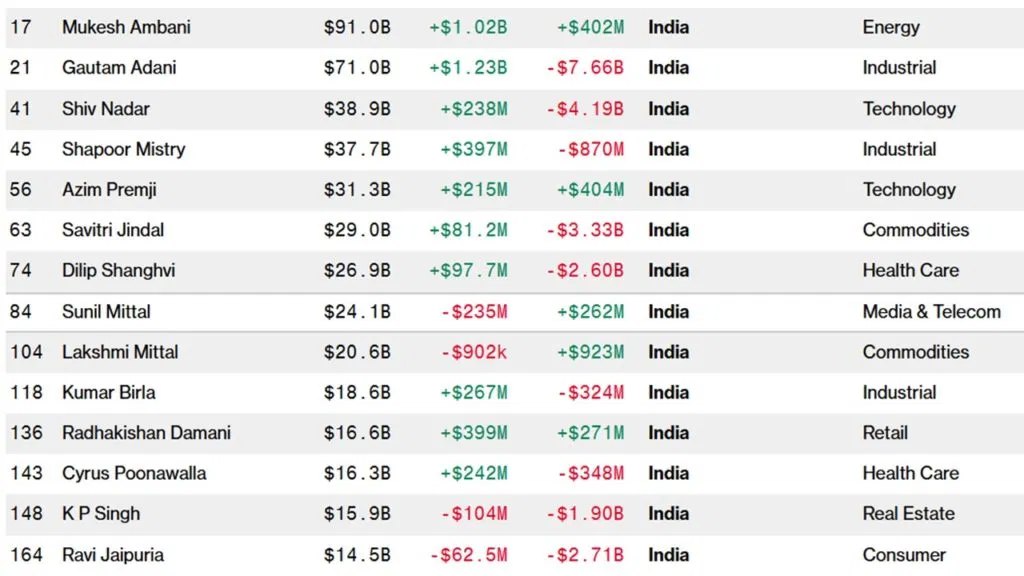Select rank number 104
This screenshot has width=1024, height=576.
pyautogui.click(x=26, y=352)
